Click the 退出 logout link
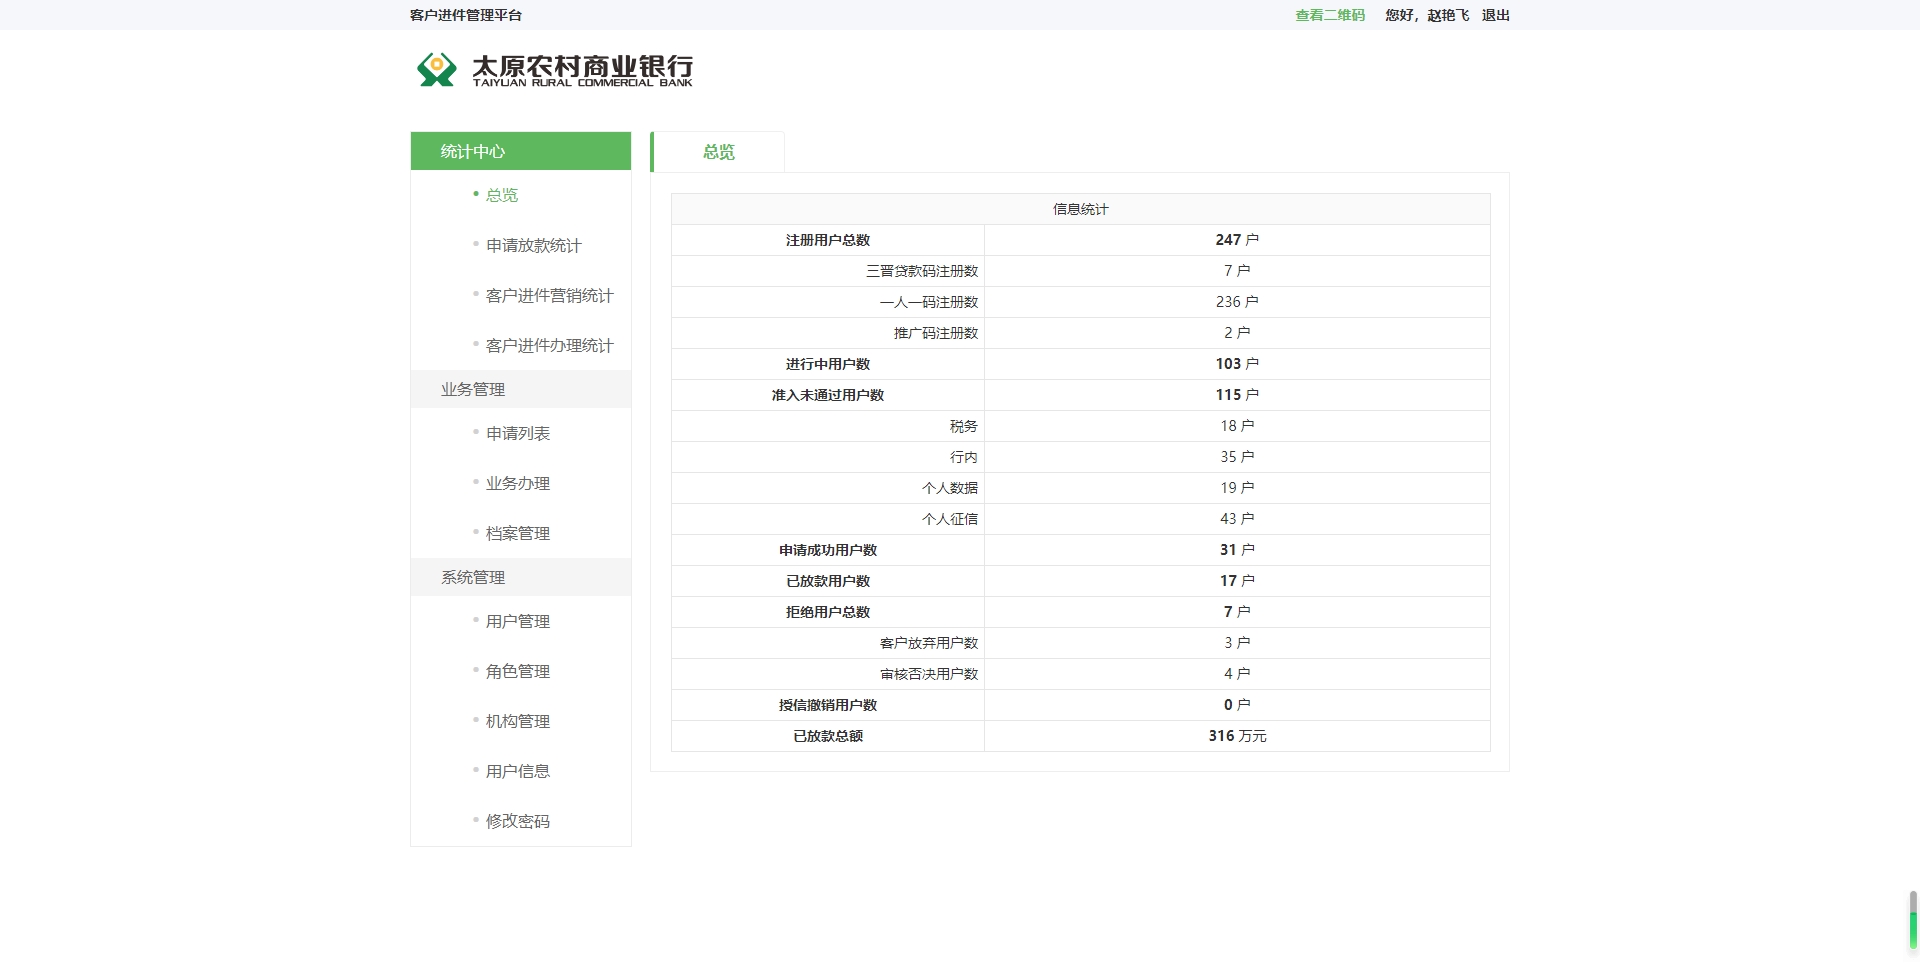The width and height of the screenshot is (1920, 963). pos(1496,15)
